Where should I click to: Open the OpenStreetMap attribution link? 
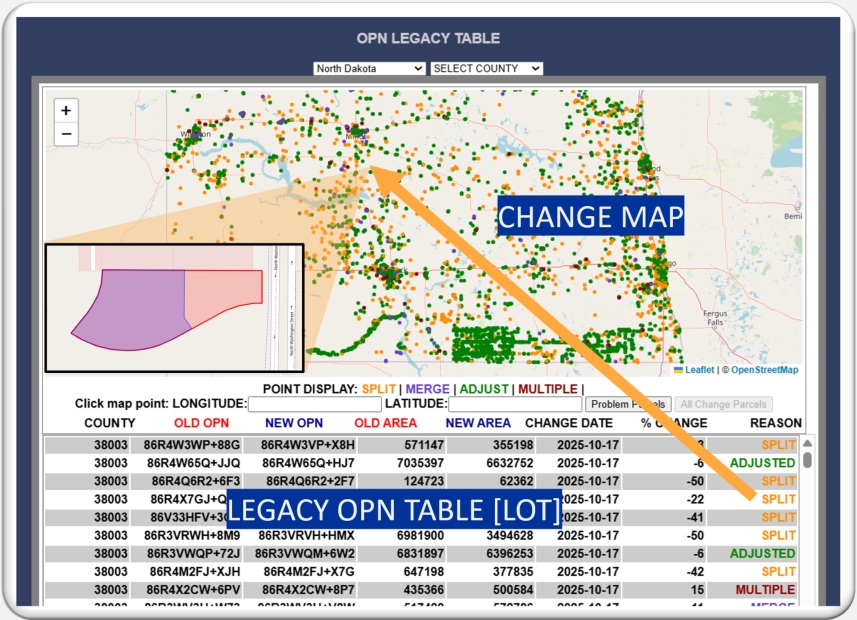coord(764,370)
